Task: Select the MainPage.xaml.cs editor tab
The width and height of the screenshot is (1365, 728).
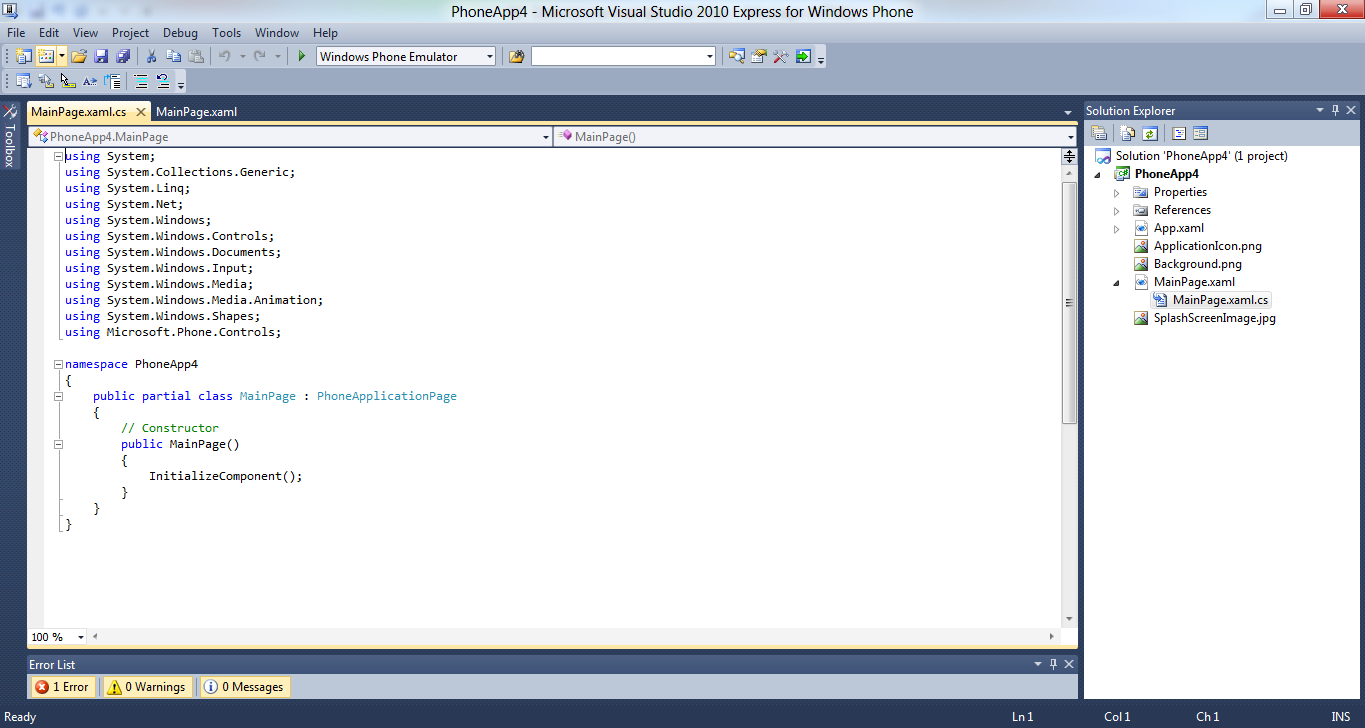Action: [79, 112]
